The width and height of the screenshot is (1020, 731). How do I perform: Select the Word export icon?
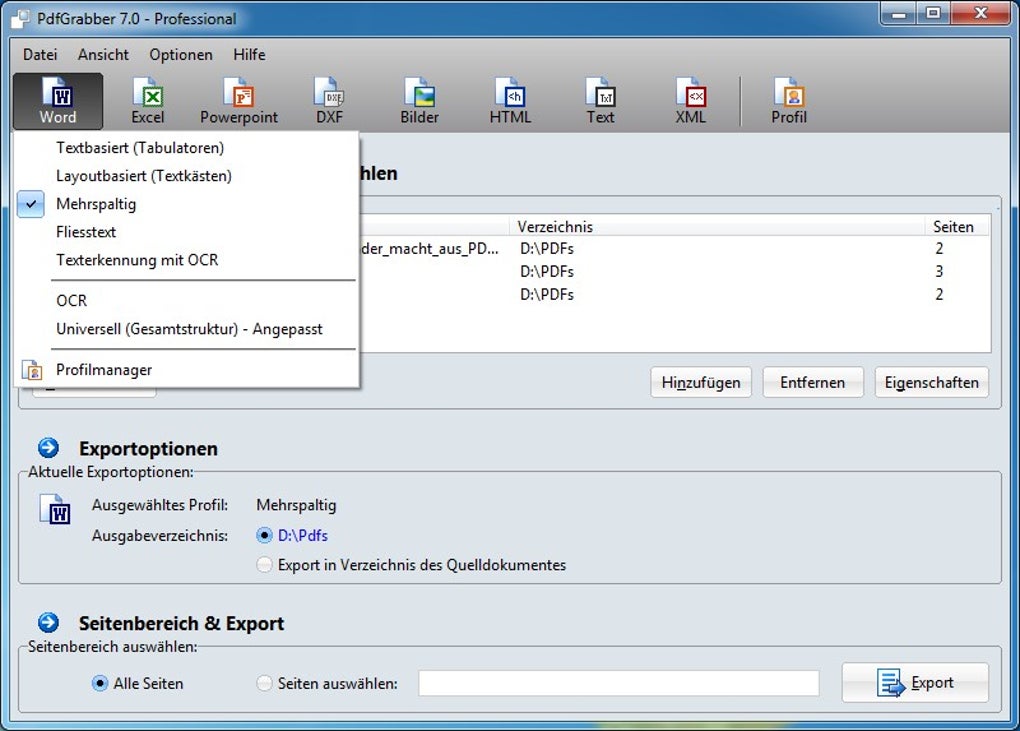pyautogui.click(x=58, y=101)
